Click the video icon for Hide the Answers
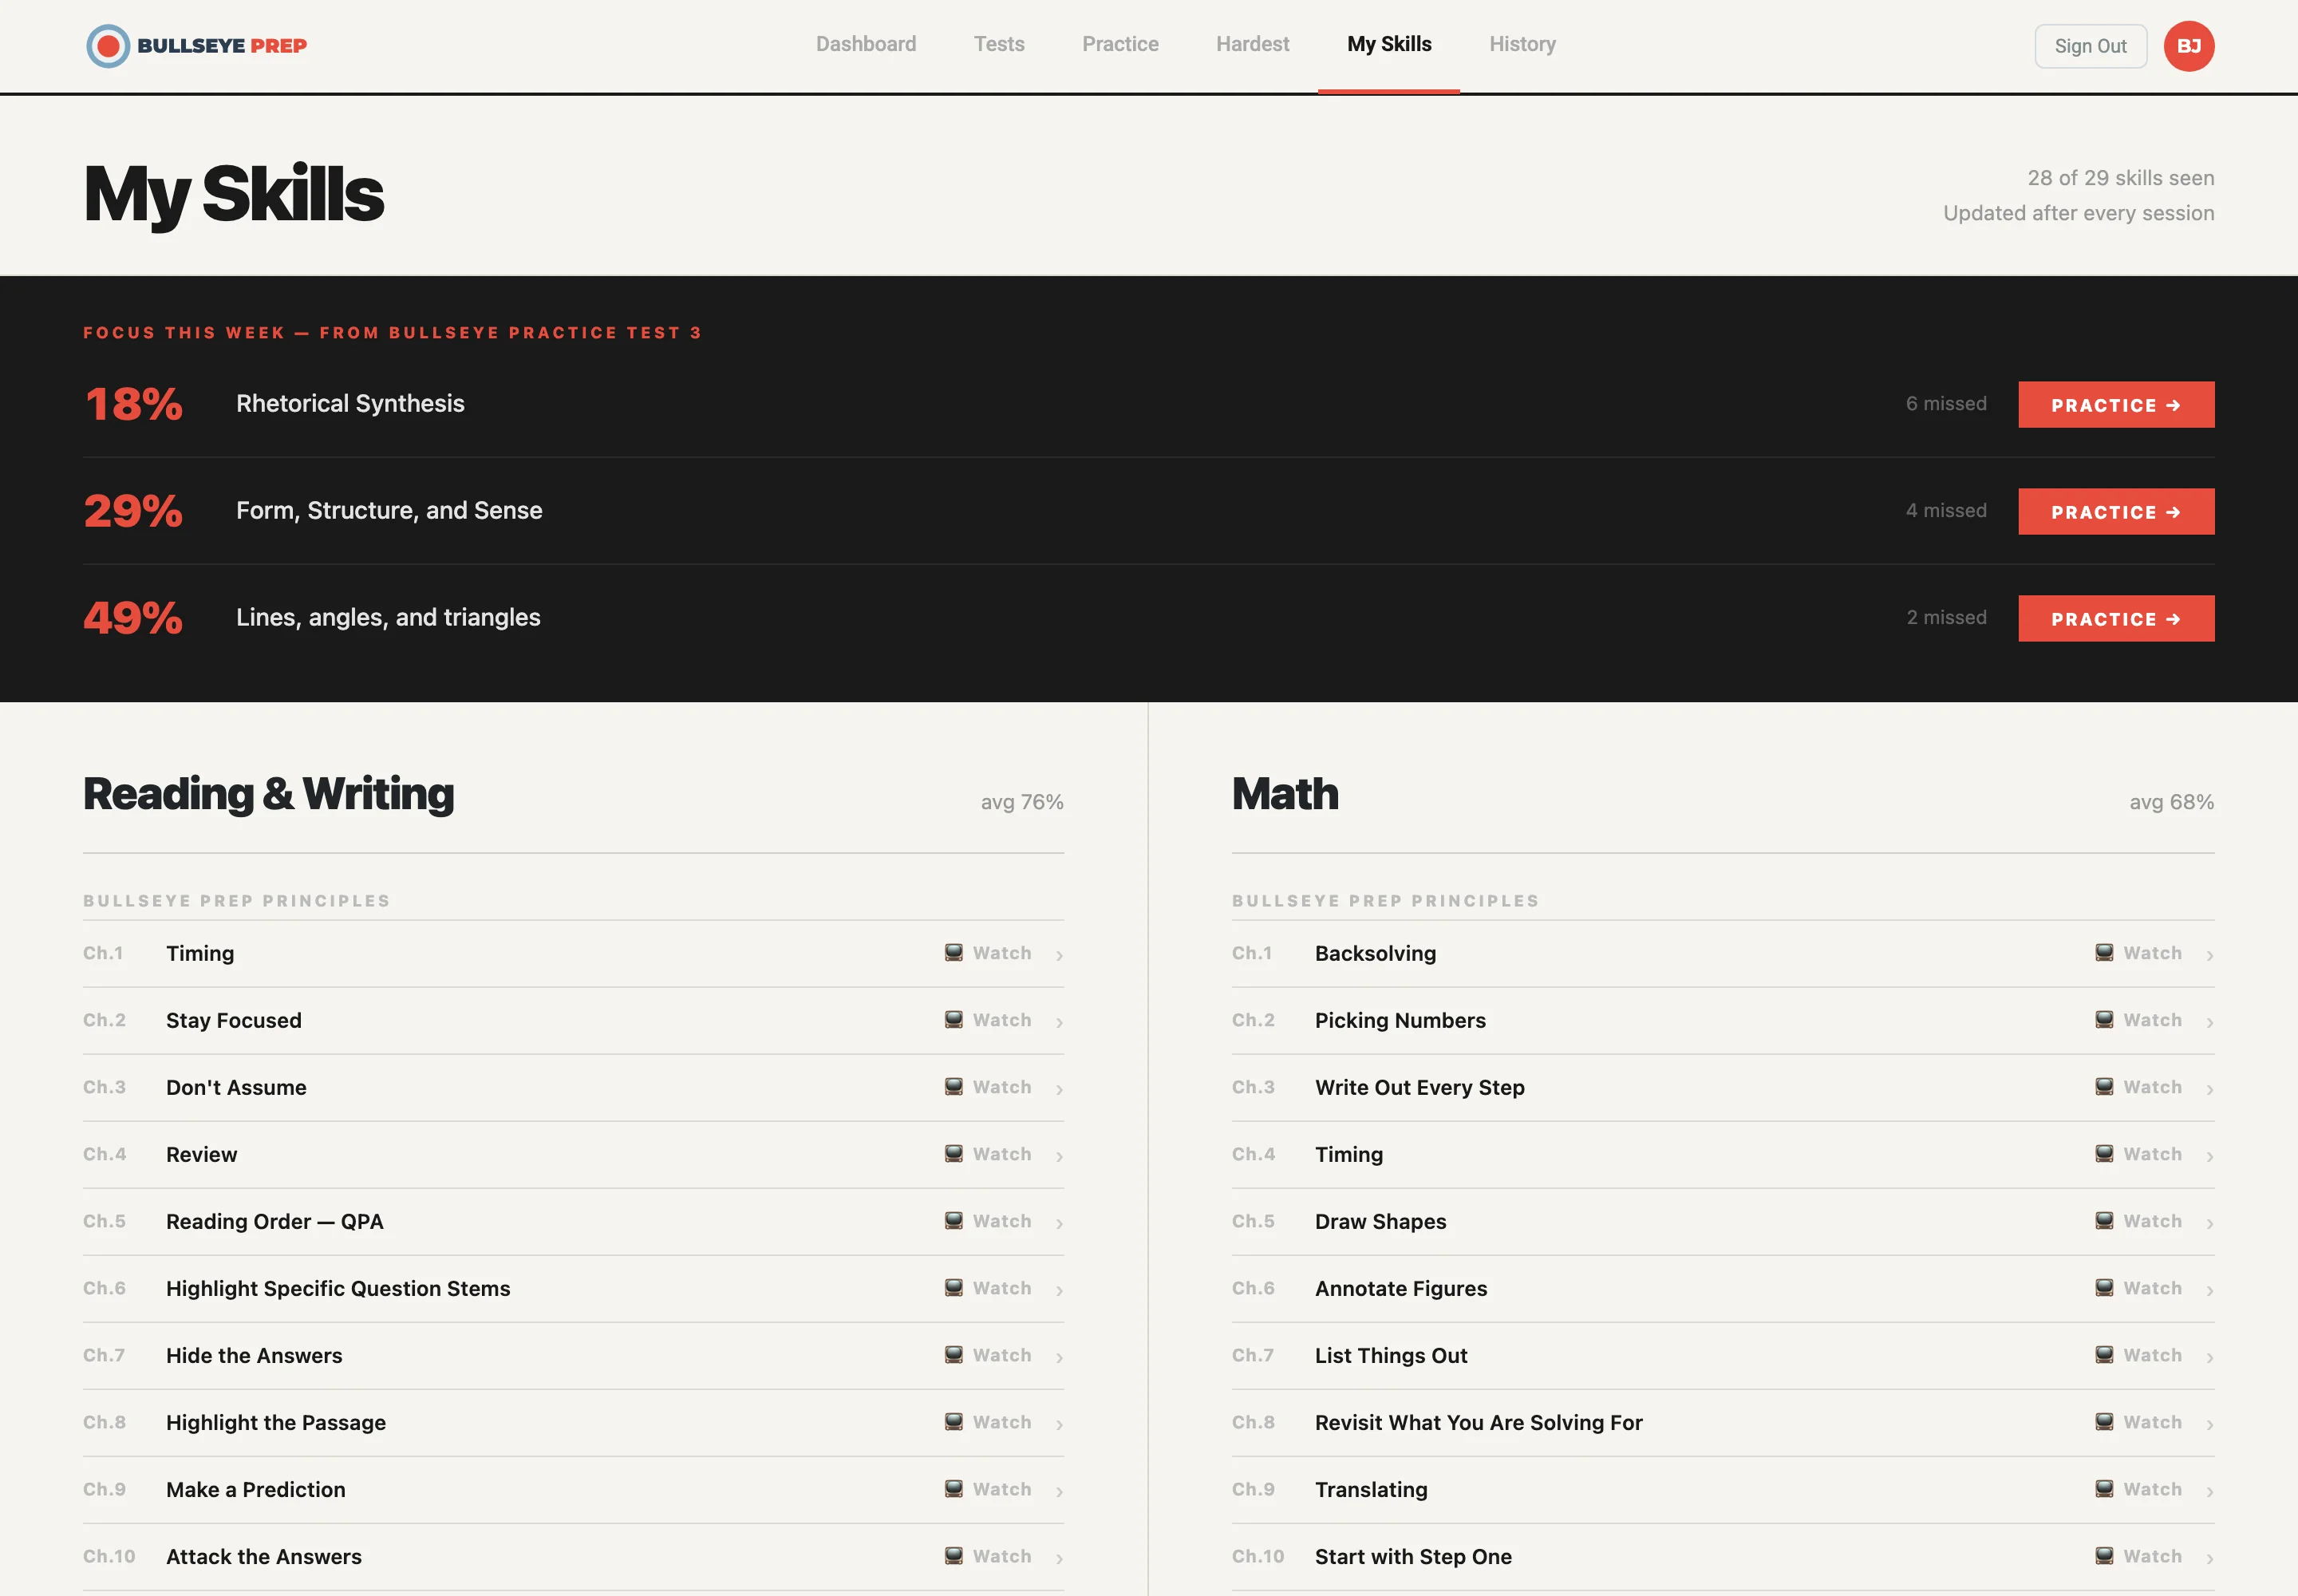This screenshot has width=2298, height=1596. click(x=954, y=1355)
